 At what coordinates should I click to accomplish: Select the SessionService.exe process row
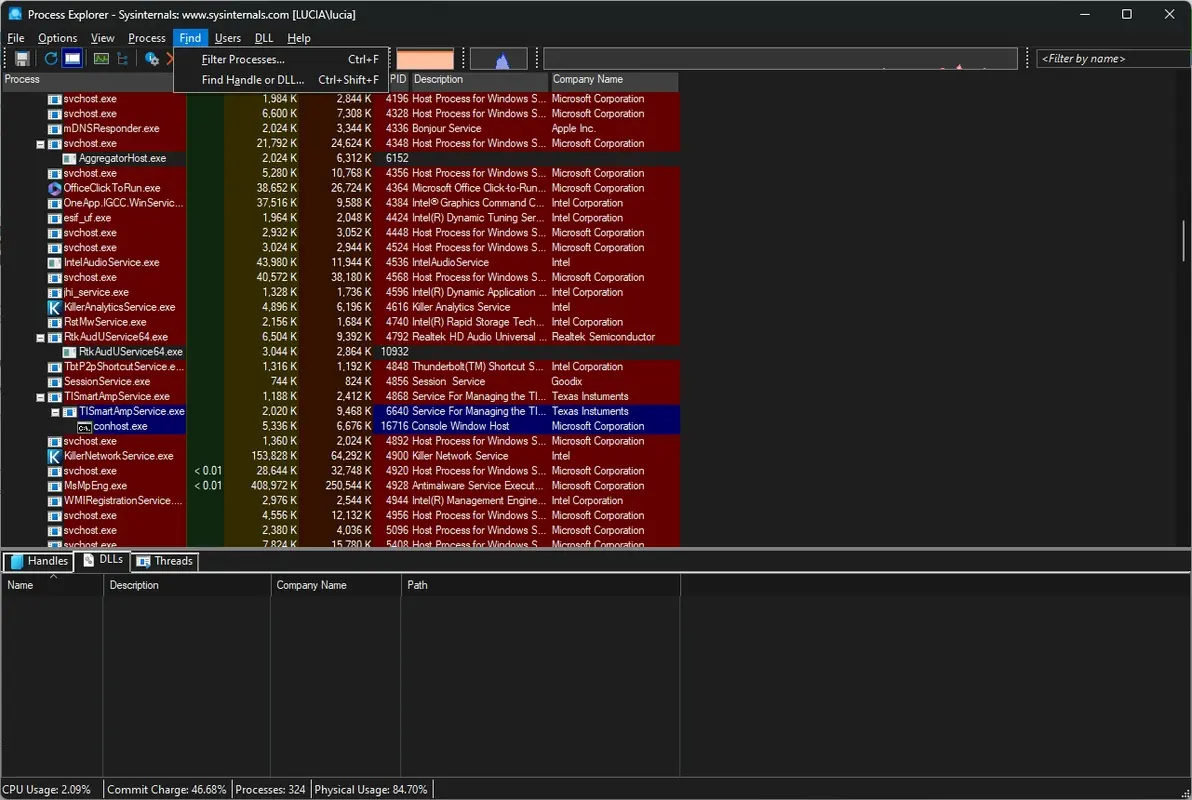pyautogui.click(x=340, y=382)
